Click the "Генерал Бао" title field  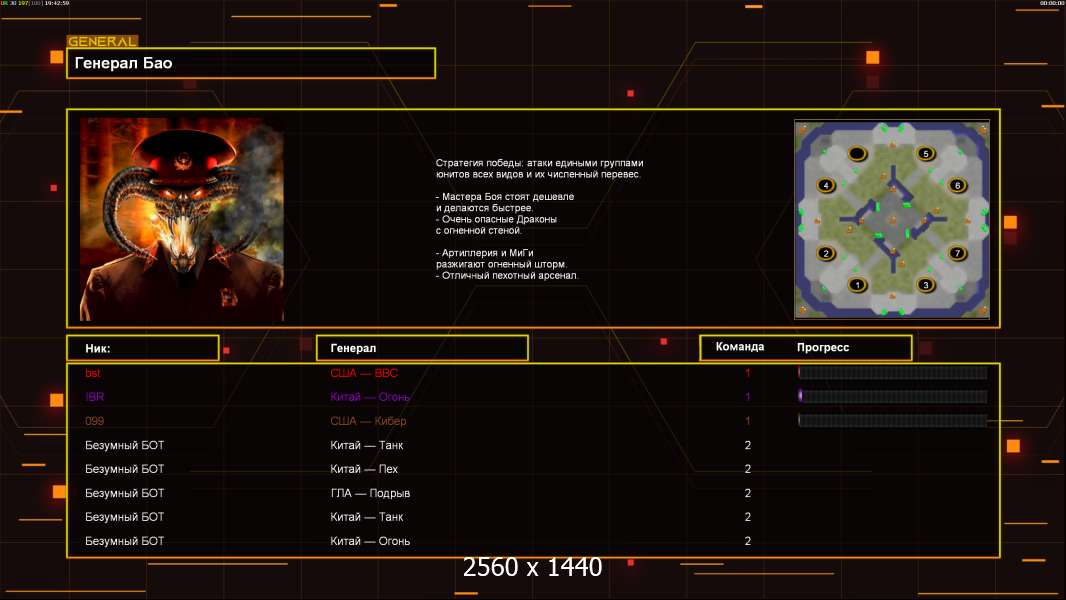click(x=251, y=63)
